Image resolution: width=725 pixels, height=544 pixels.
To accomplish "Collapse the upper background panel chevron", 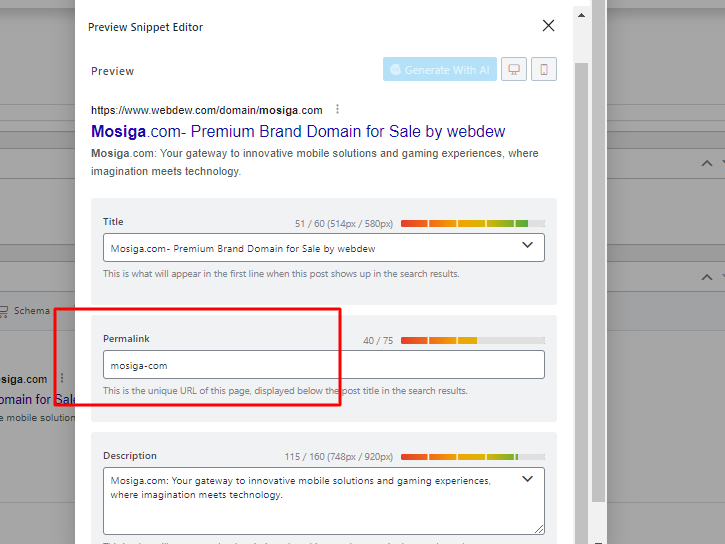I will click(707, 163).
